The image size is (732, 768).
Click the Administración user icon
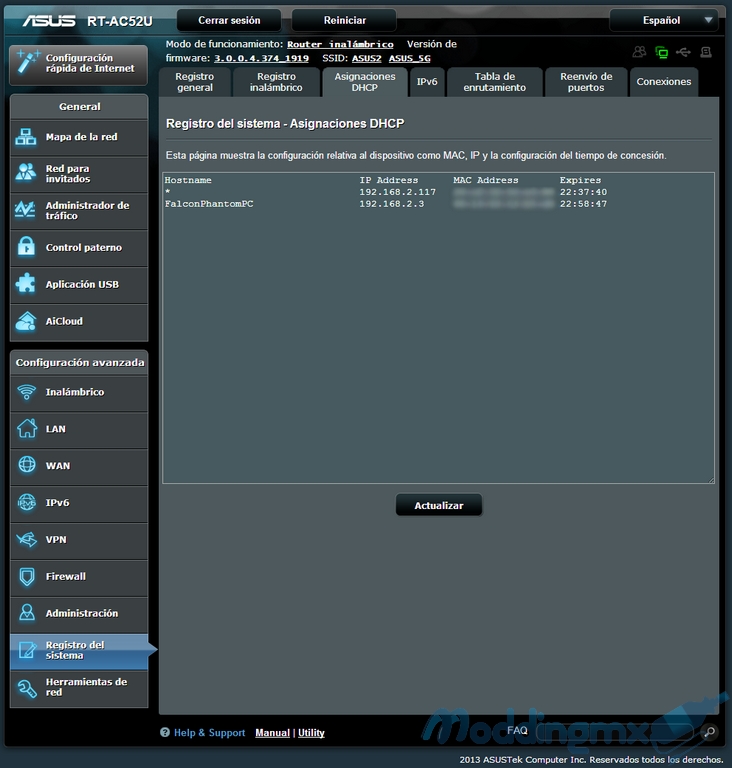(26, 613)
